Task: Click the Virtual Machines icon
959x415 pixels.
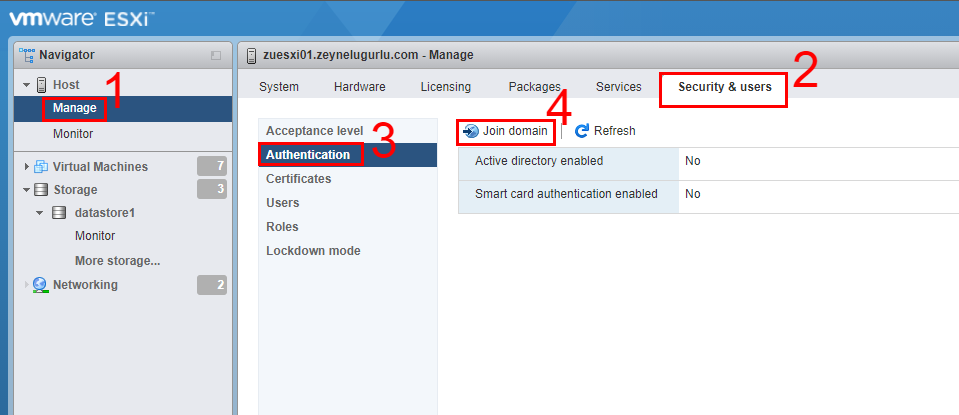Action: pyautogui.click(x=41, y=166)
